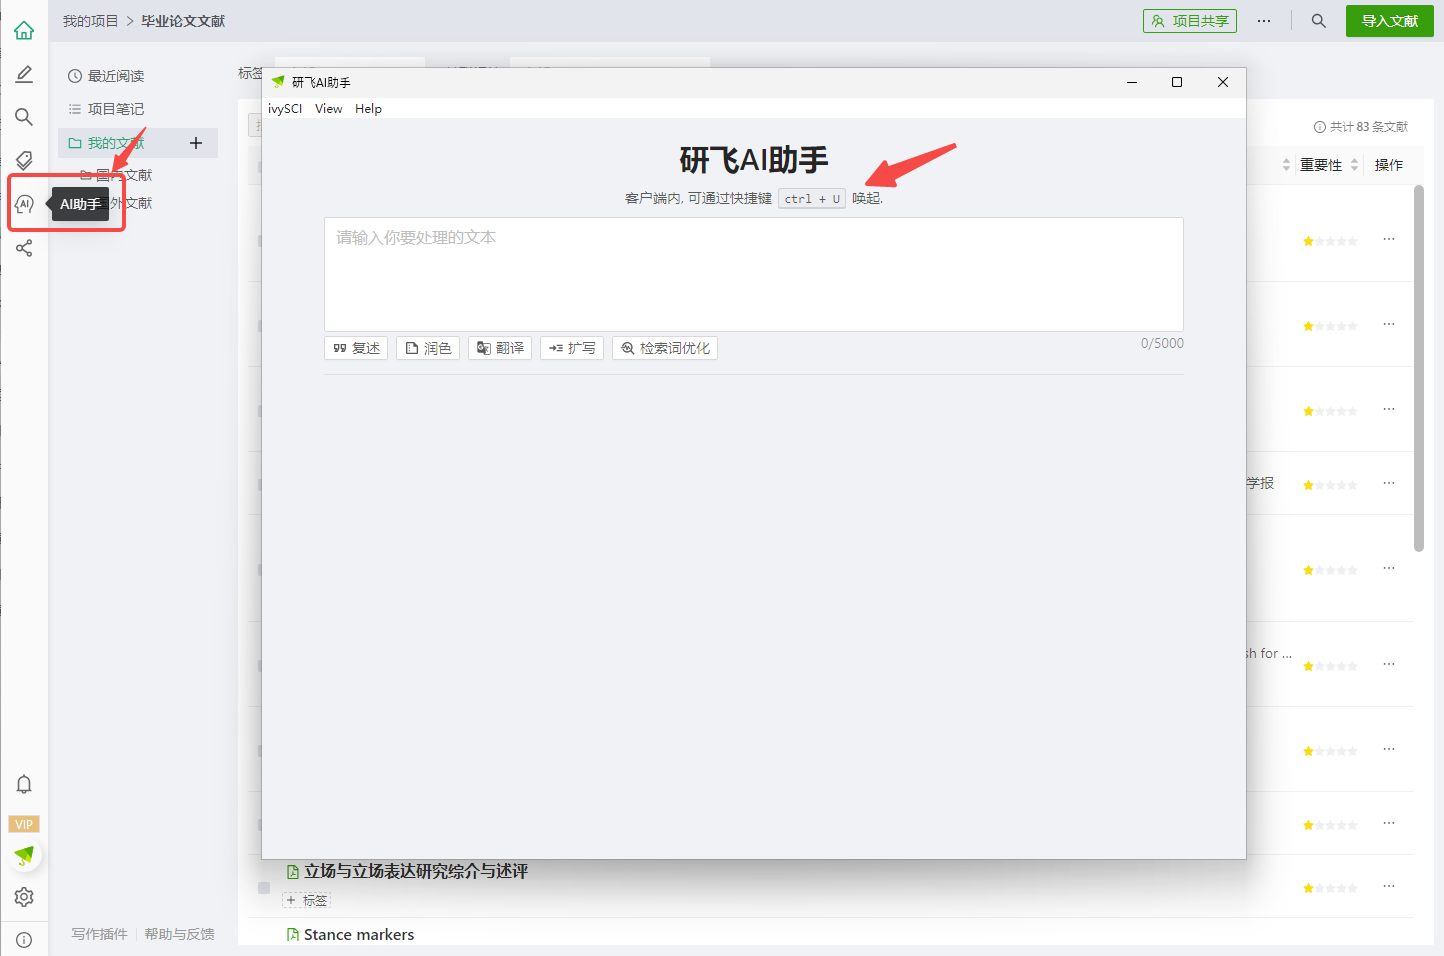Click the add folder plus icon
This screenshot has width=1444, height=956.
pos(196,143)
